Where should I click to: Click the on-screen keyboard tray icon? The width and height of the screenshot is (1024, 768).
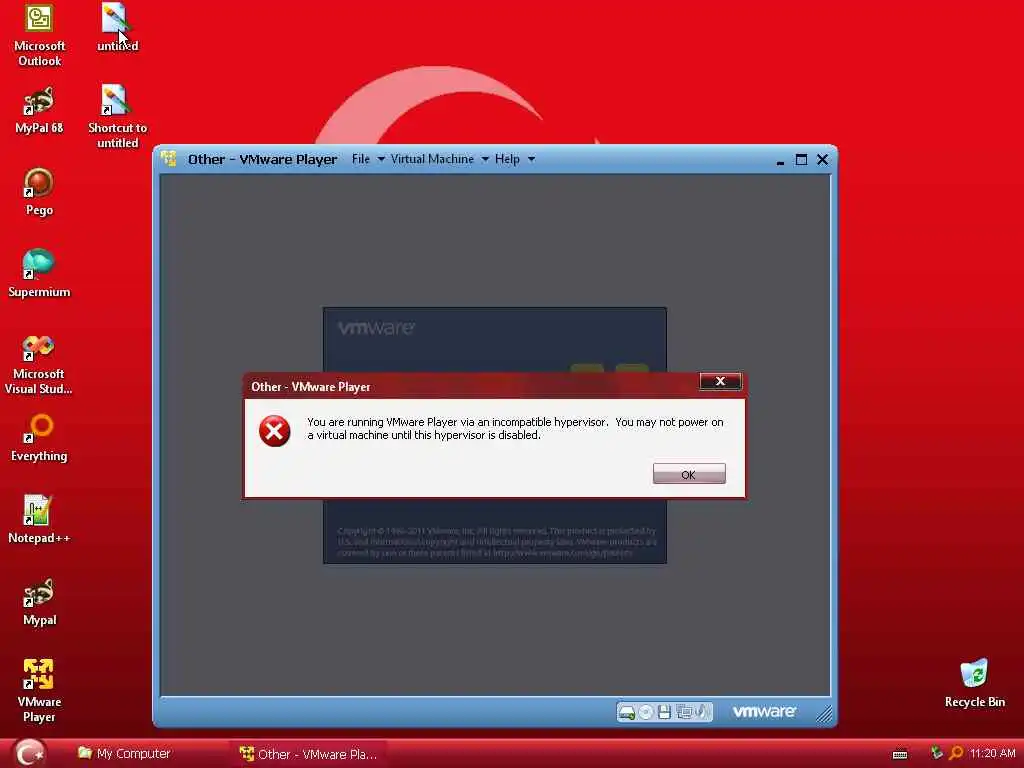point(900,755)
